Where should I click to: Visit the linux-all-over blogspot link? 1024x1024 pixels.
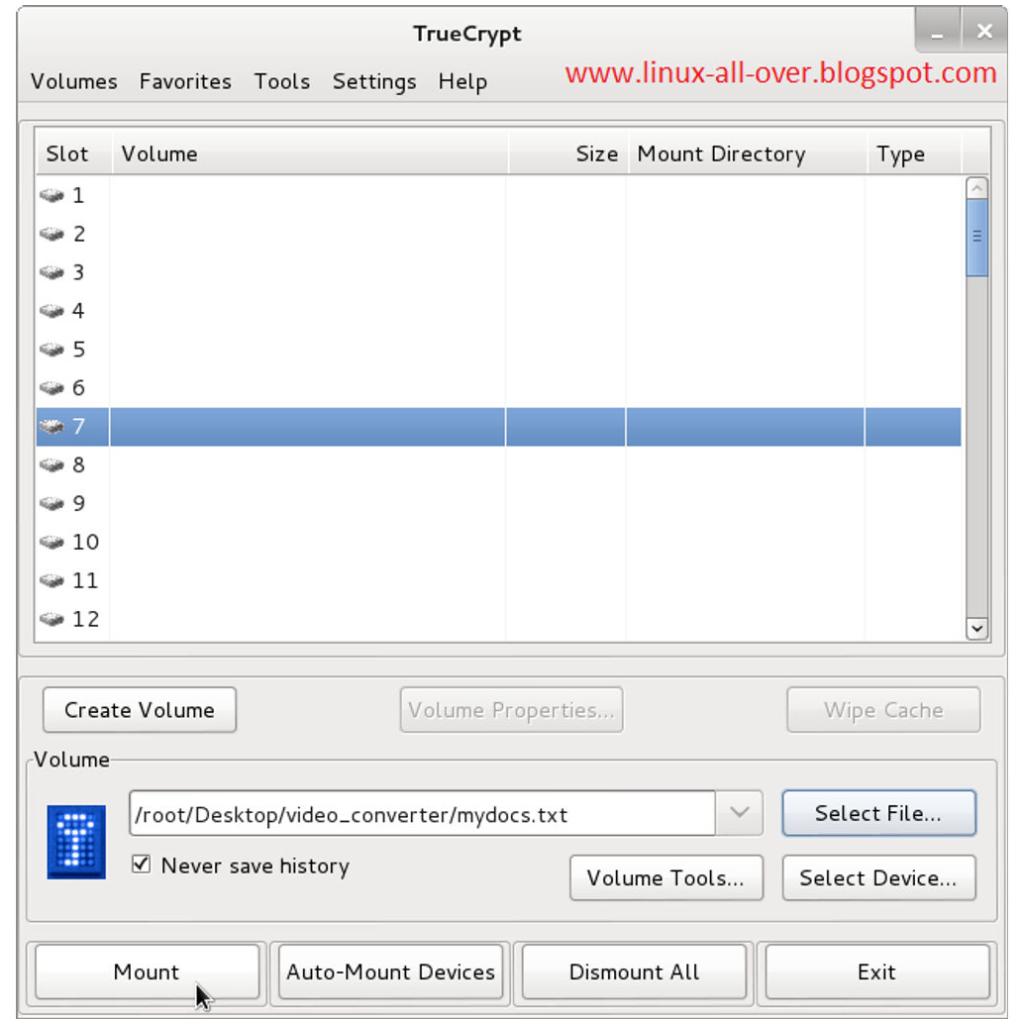779,71
